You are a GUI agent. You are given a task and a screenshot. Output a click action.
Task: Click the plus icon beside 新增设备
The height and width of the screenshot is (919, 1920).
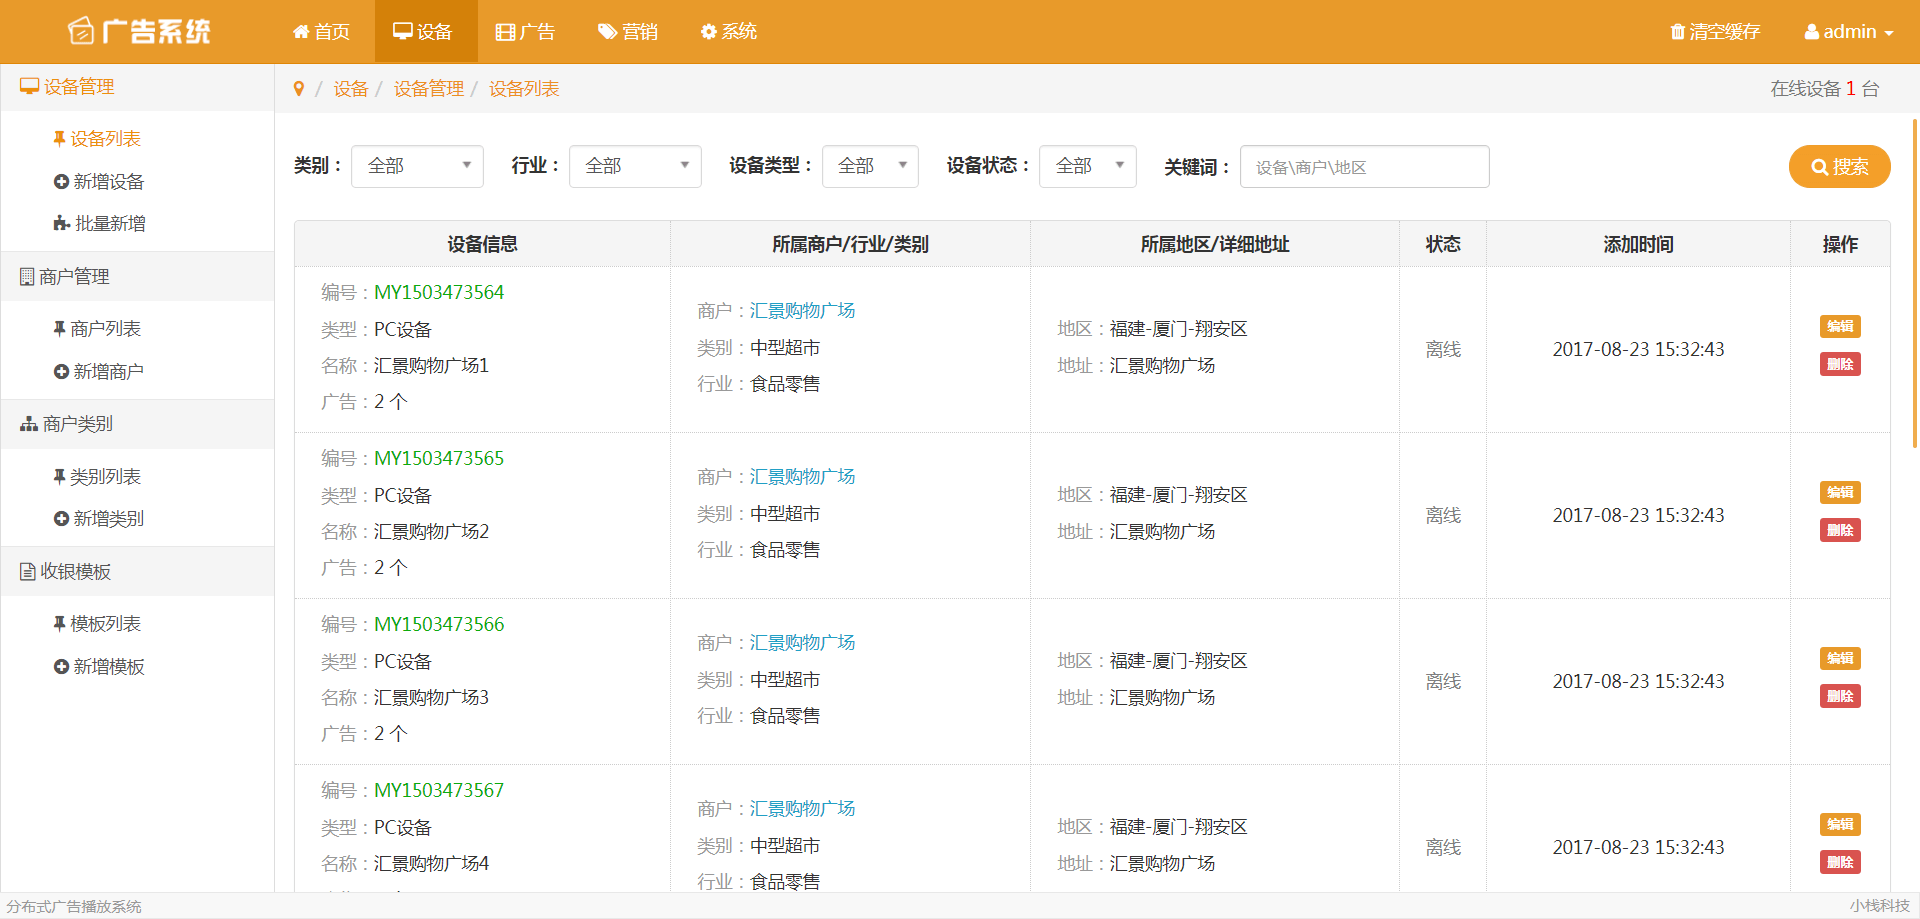tap(61, 182)
